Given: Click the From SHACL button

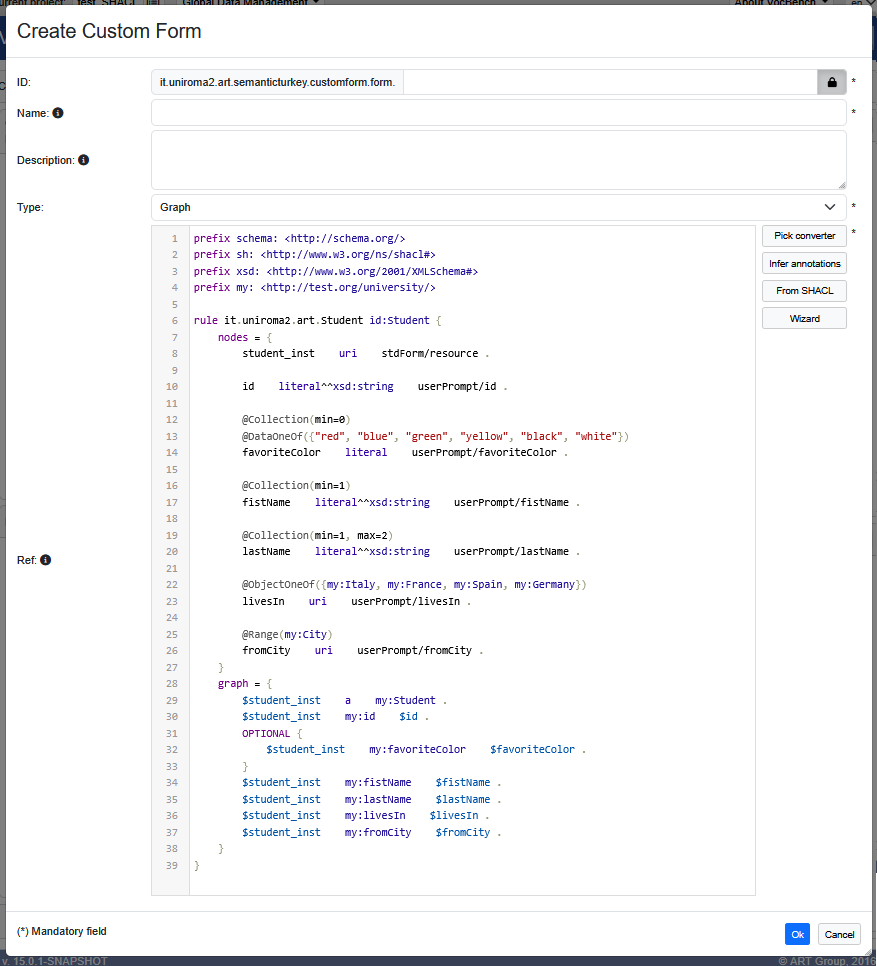Looking at the screenshot, I should pos(804,291).
